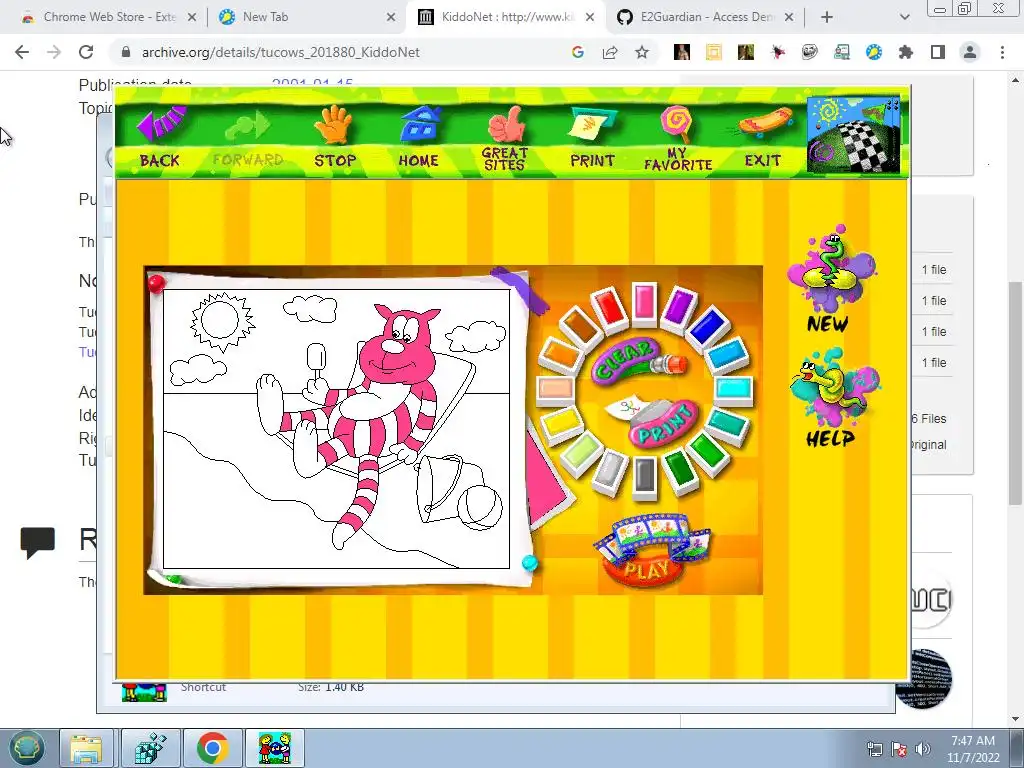Pick the dark blue paint swatch

click(709, 327)
